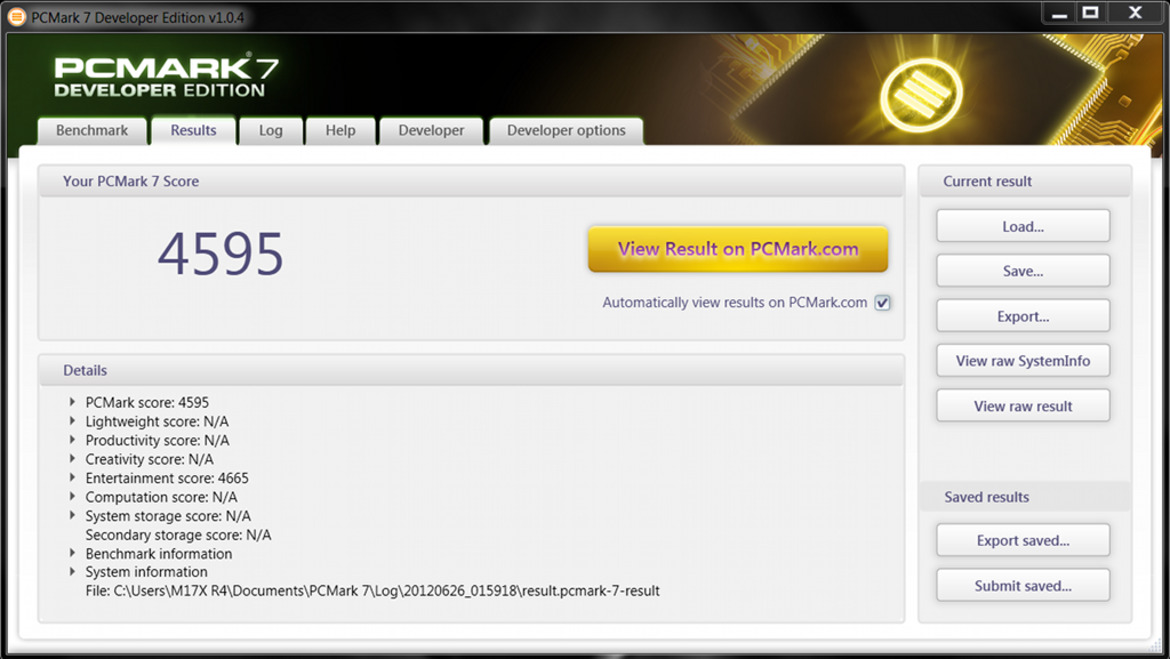The height and width of the screenshot is (659, 1170).
Task: Open View raw result
Action: (x=1023, y=405)
